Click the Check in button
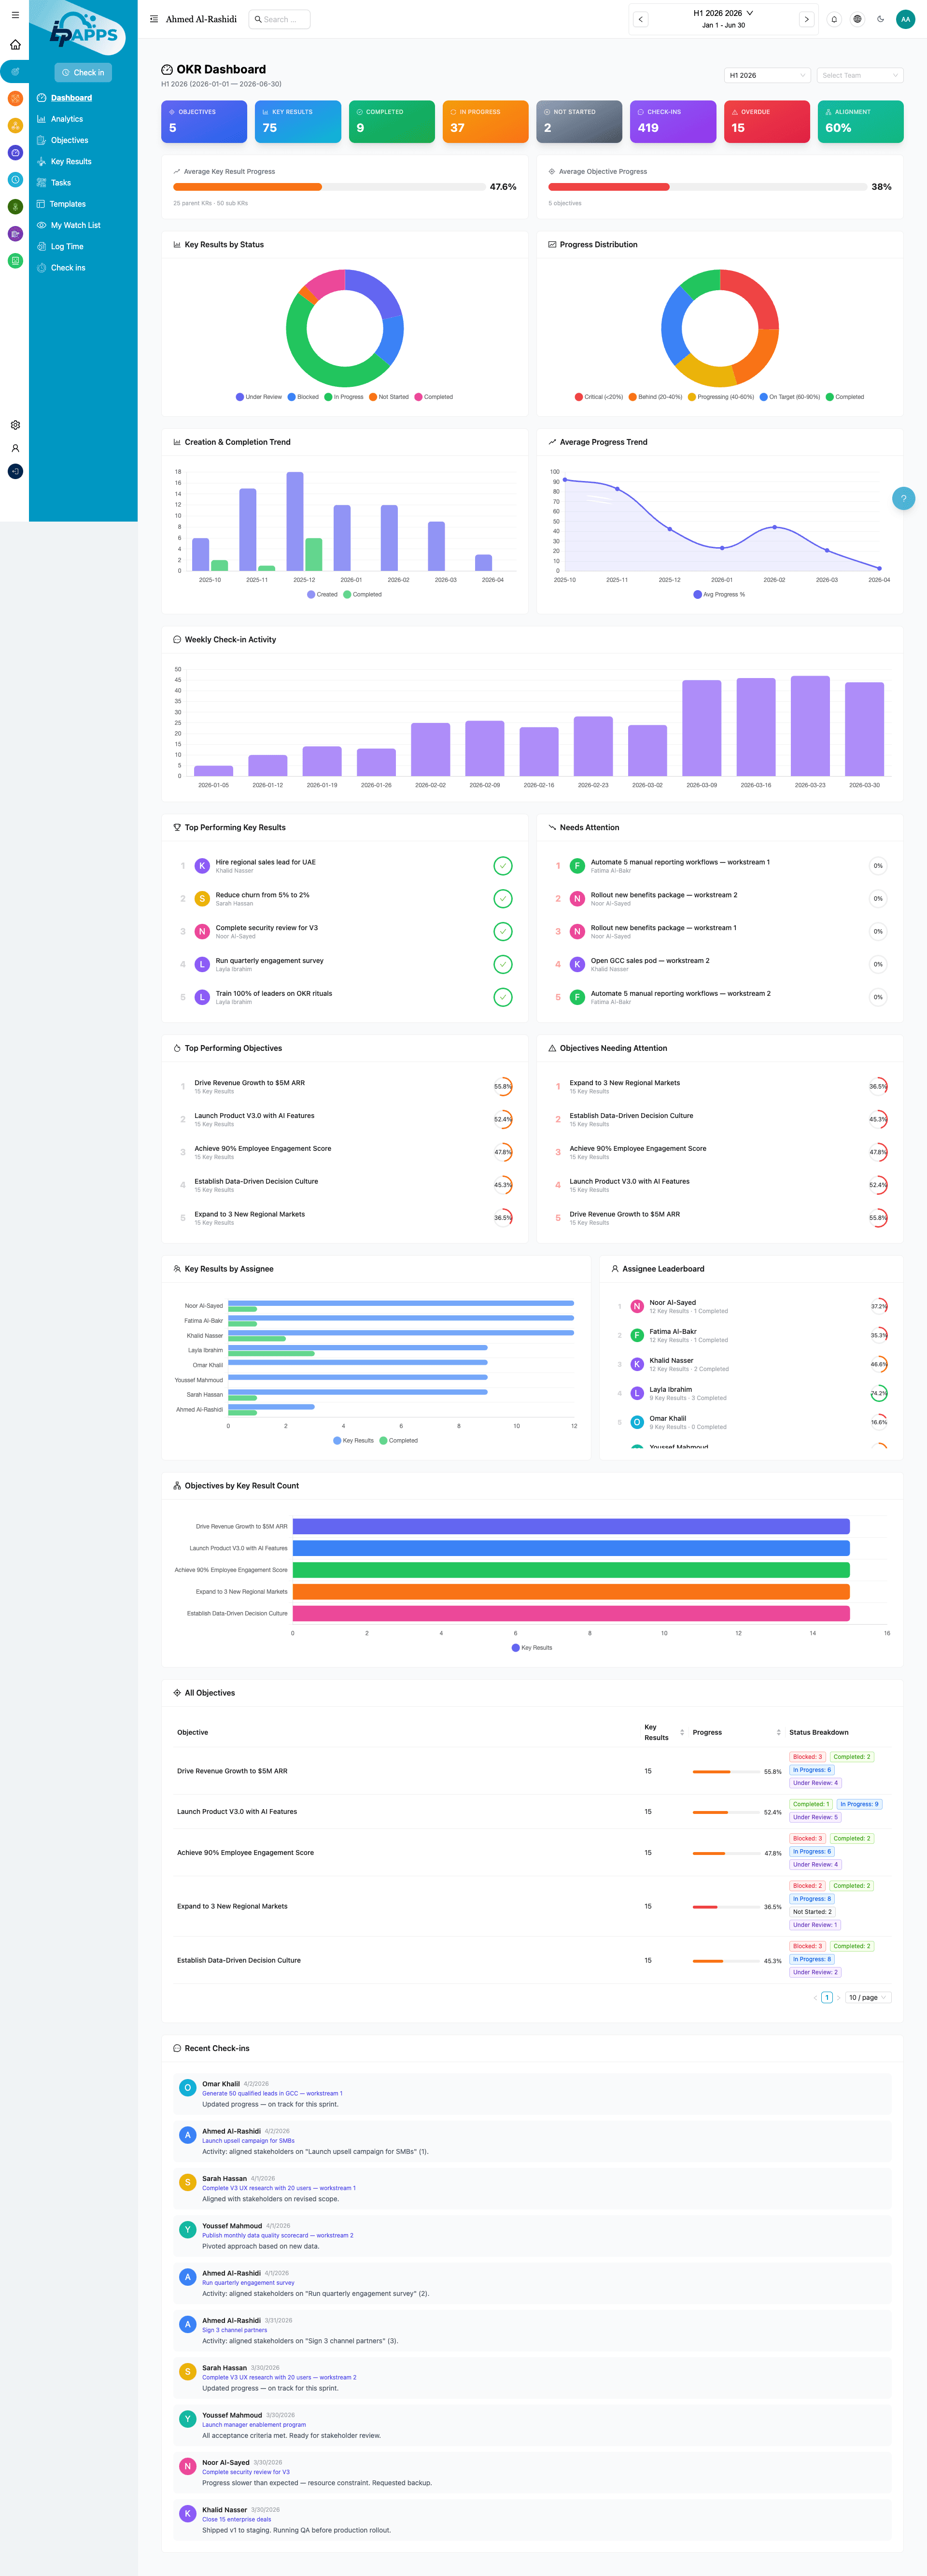This screenshot has height=2576, width=927. point(83,72)
